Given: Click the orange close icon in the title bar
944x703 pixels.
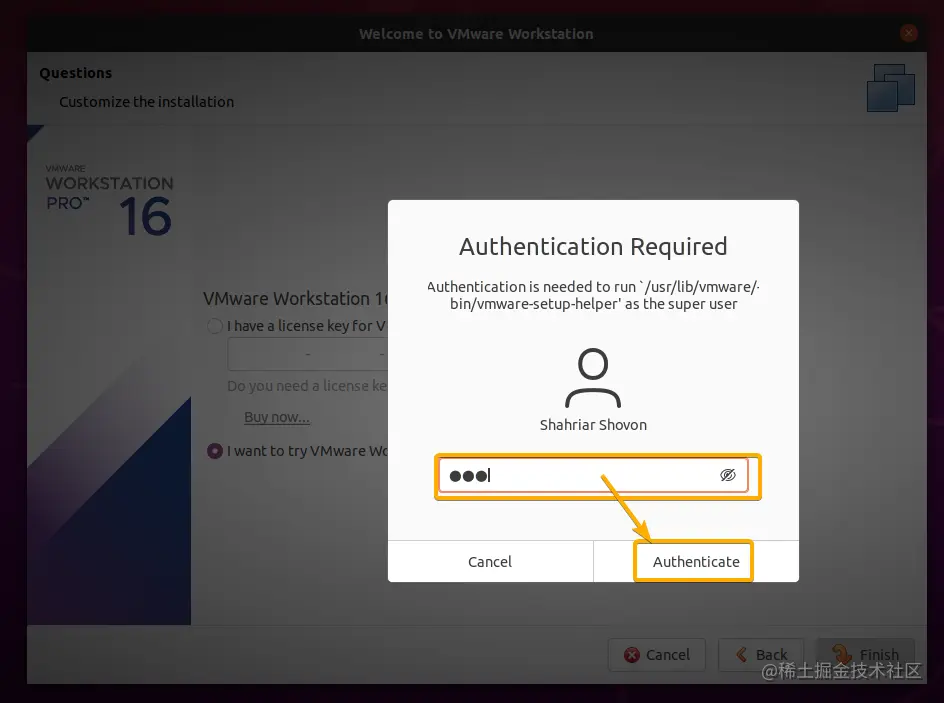Looking at the screenshot, I should point(909,33).
